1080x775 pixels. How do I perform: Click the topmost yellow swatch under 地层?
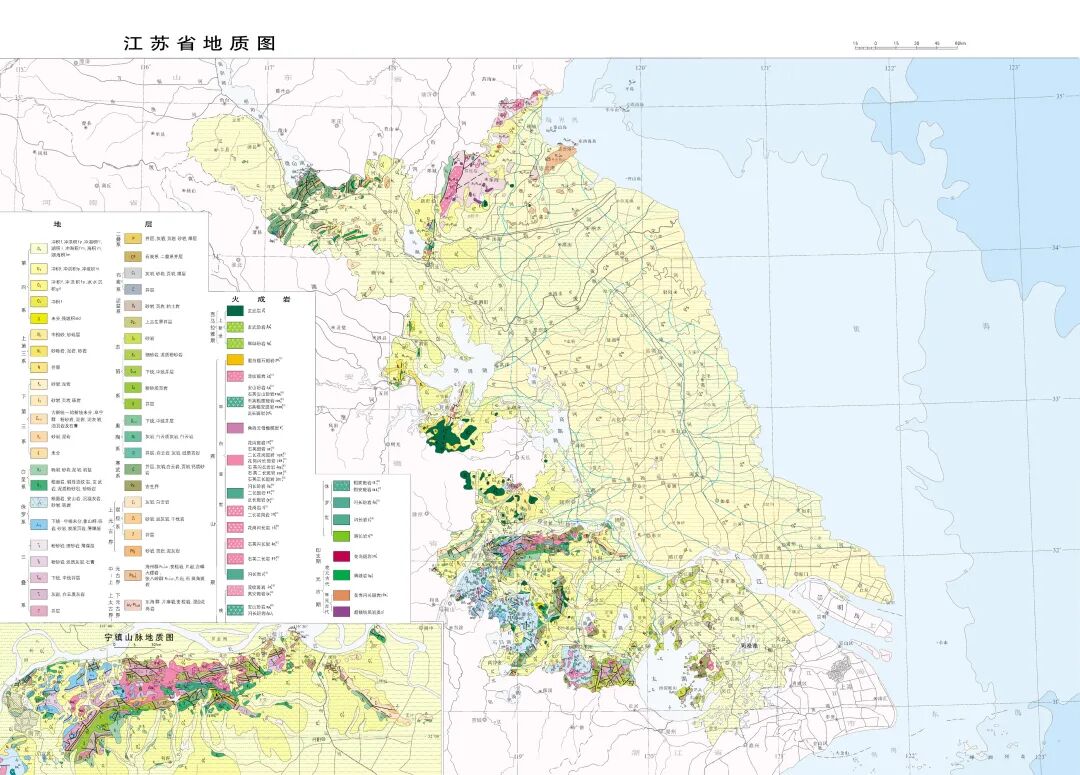click(x=37, y=246)
